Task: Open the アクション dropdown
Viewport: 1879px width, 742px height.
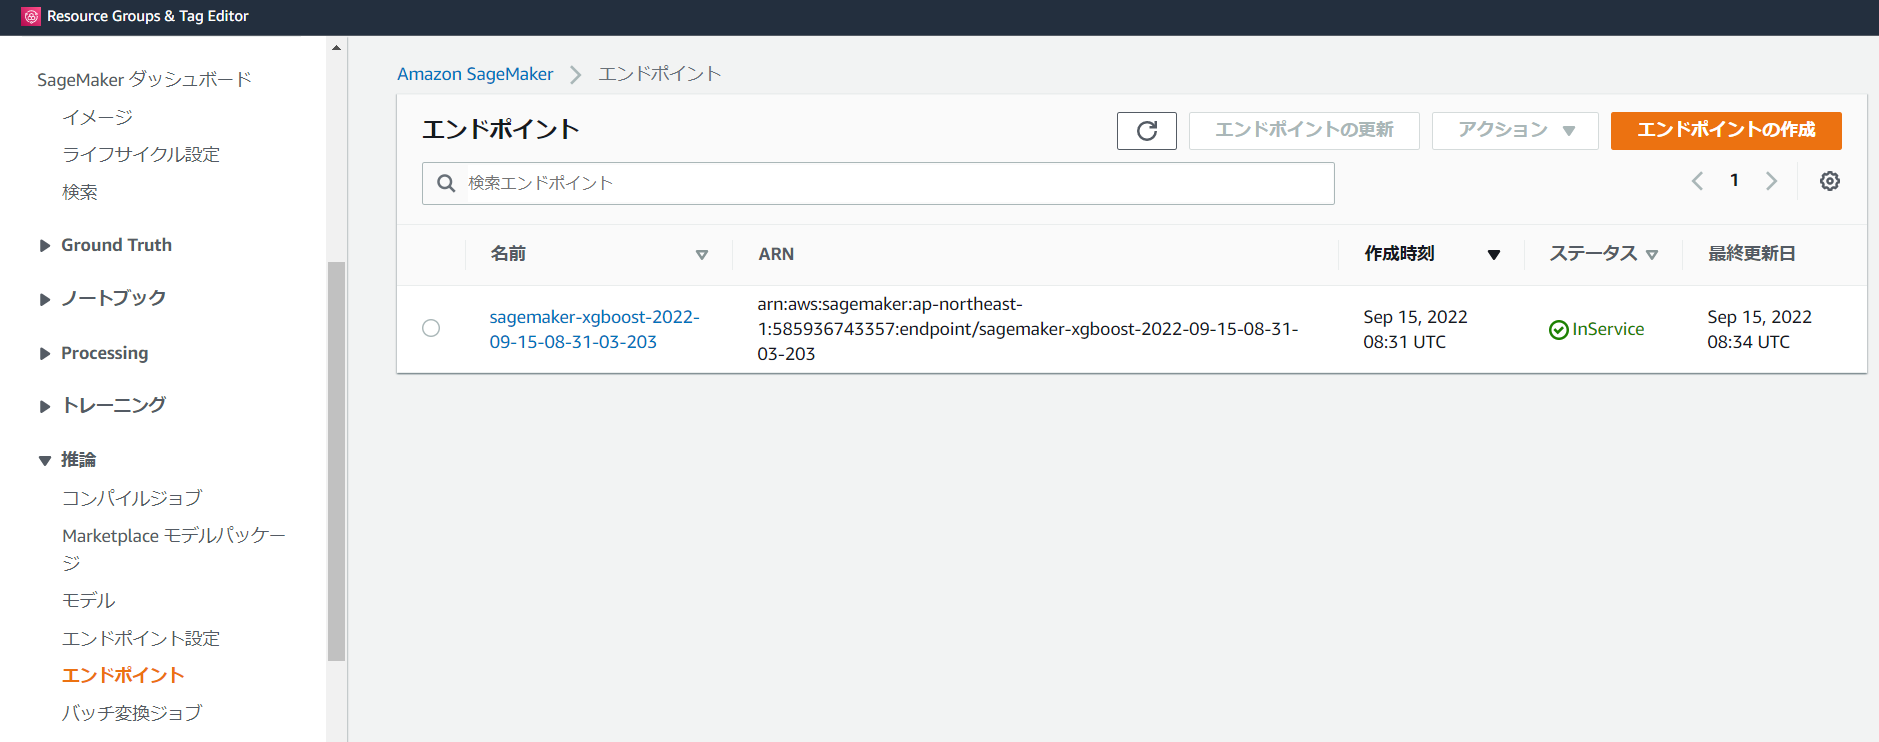Action: point(1515,131)
